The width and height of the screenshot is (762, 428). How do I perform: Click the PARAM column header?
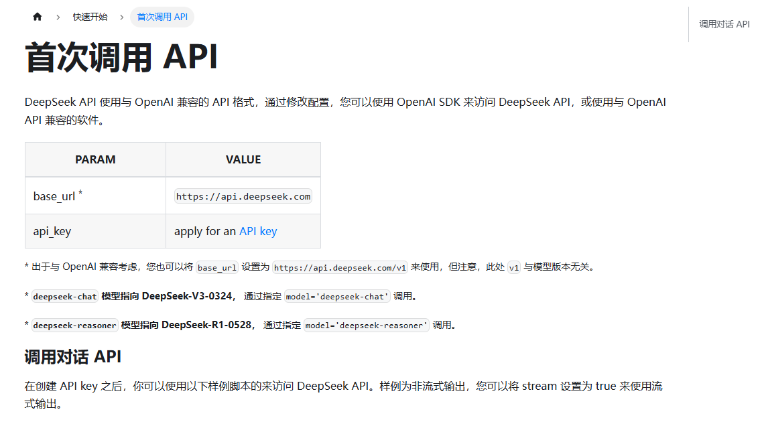click(x=95, y=159)
